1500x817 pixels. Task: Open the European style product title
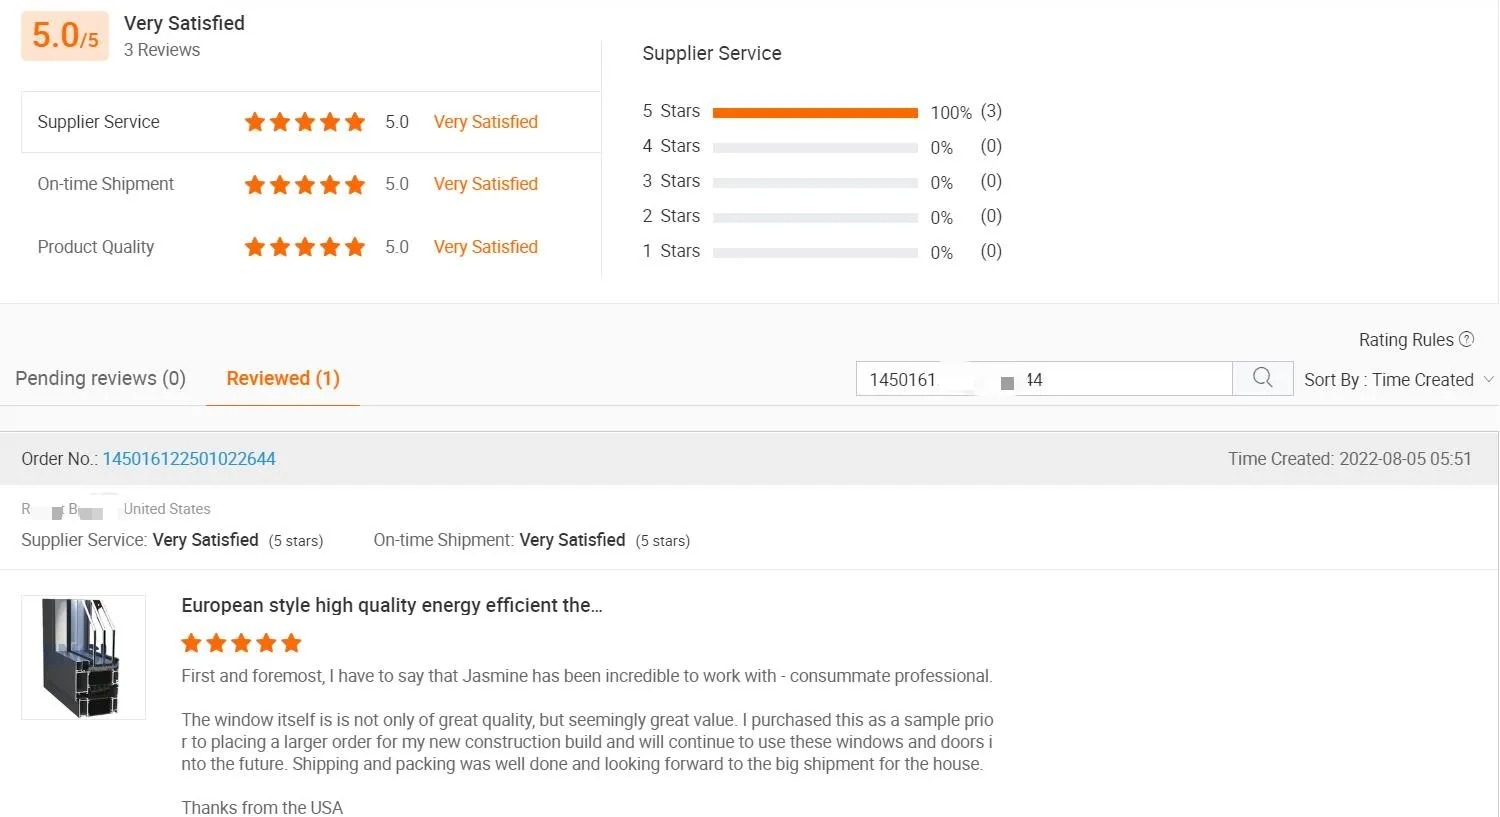tap(392, 605)
